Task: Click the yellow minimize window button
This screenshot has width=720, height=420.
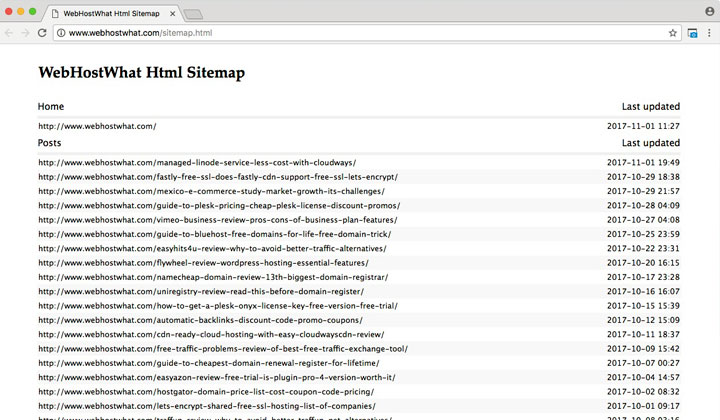Action: pos(20,11)
